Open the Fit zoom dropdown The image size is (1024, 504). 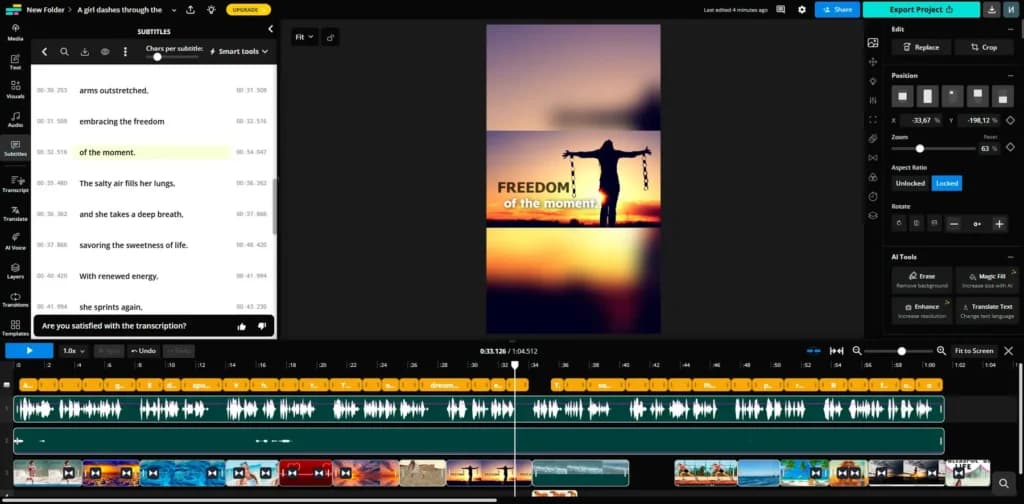point(304,37)
